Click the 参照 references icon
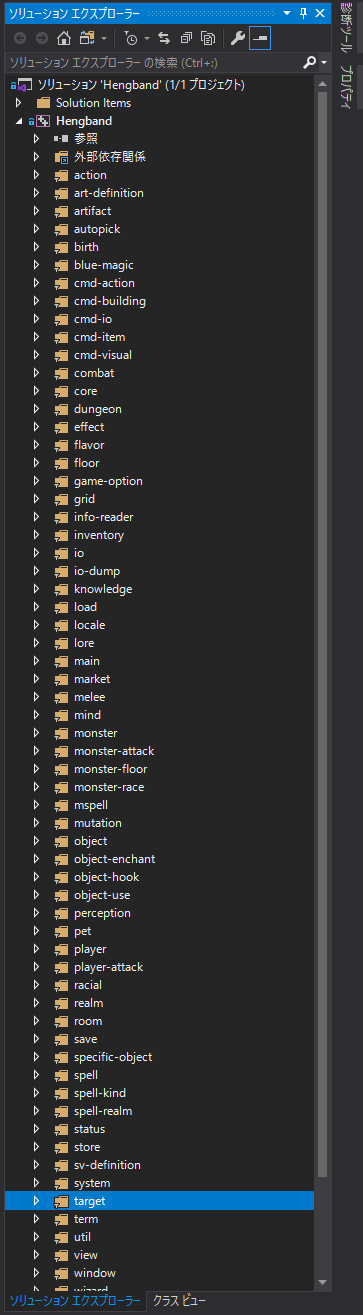Image resolution: width=363 pixels, height=1315 pixels. [61, 139]
